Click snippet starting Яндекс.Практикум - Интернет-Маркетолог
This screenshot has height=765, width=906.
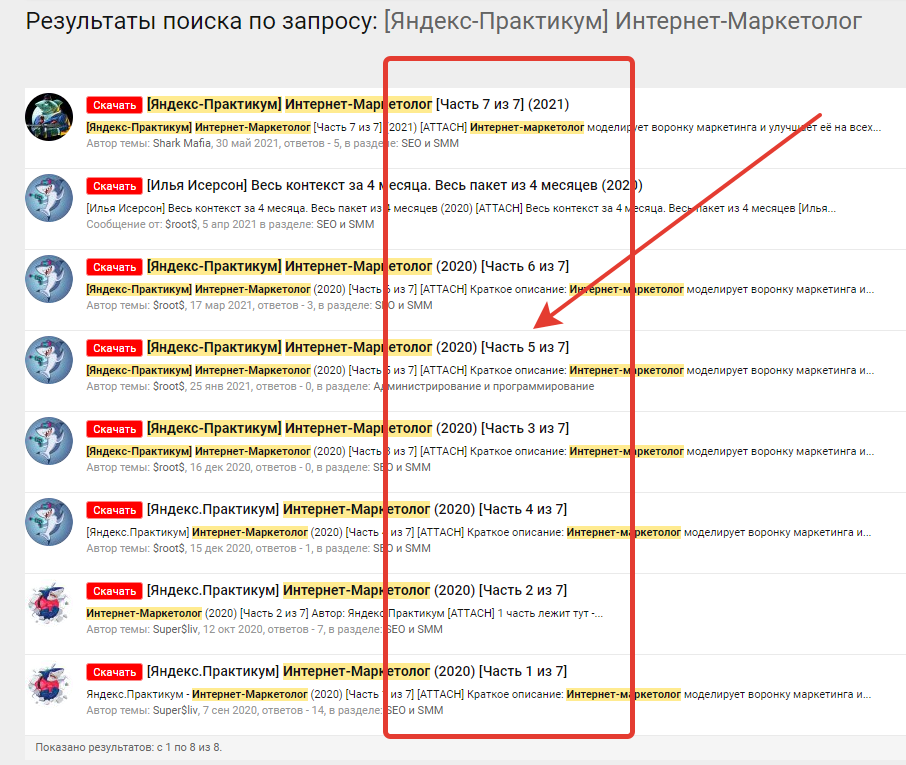pos(478,694)
